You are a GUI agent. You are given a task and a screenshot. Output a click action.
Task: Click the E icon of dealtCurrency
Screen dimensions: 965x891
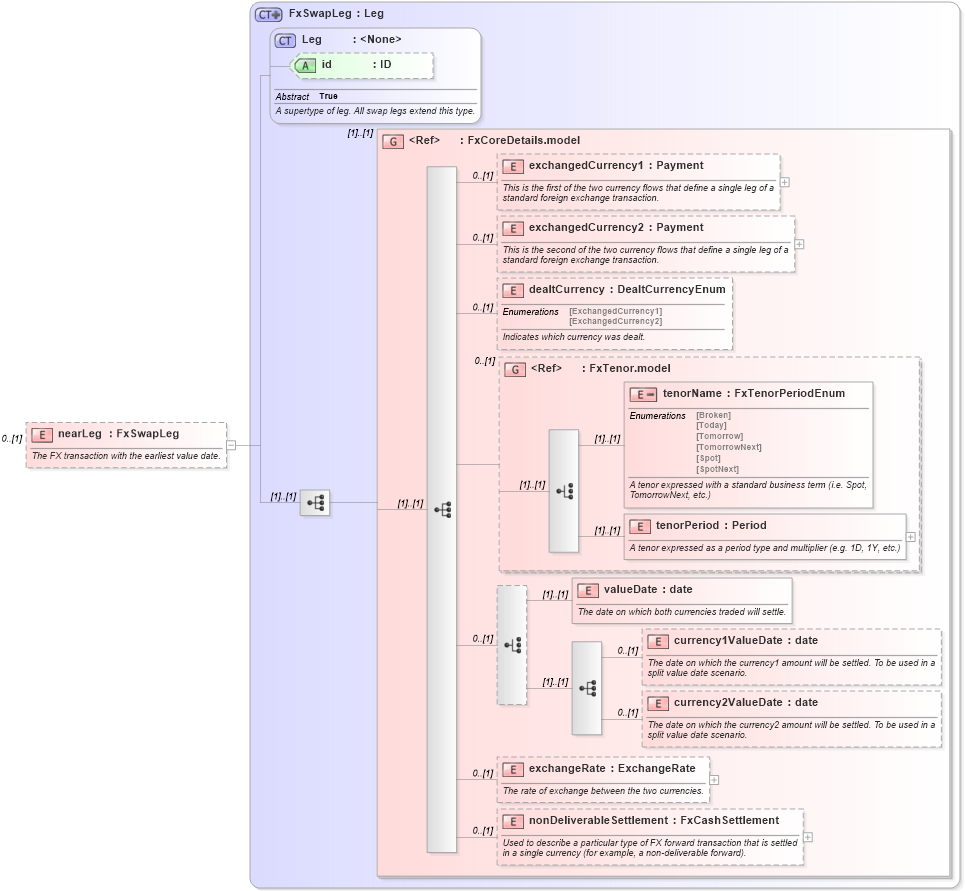point(513,290)
